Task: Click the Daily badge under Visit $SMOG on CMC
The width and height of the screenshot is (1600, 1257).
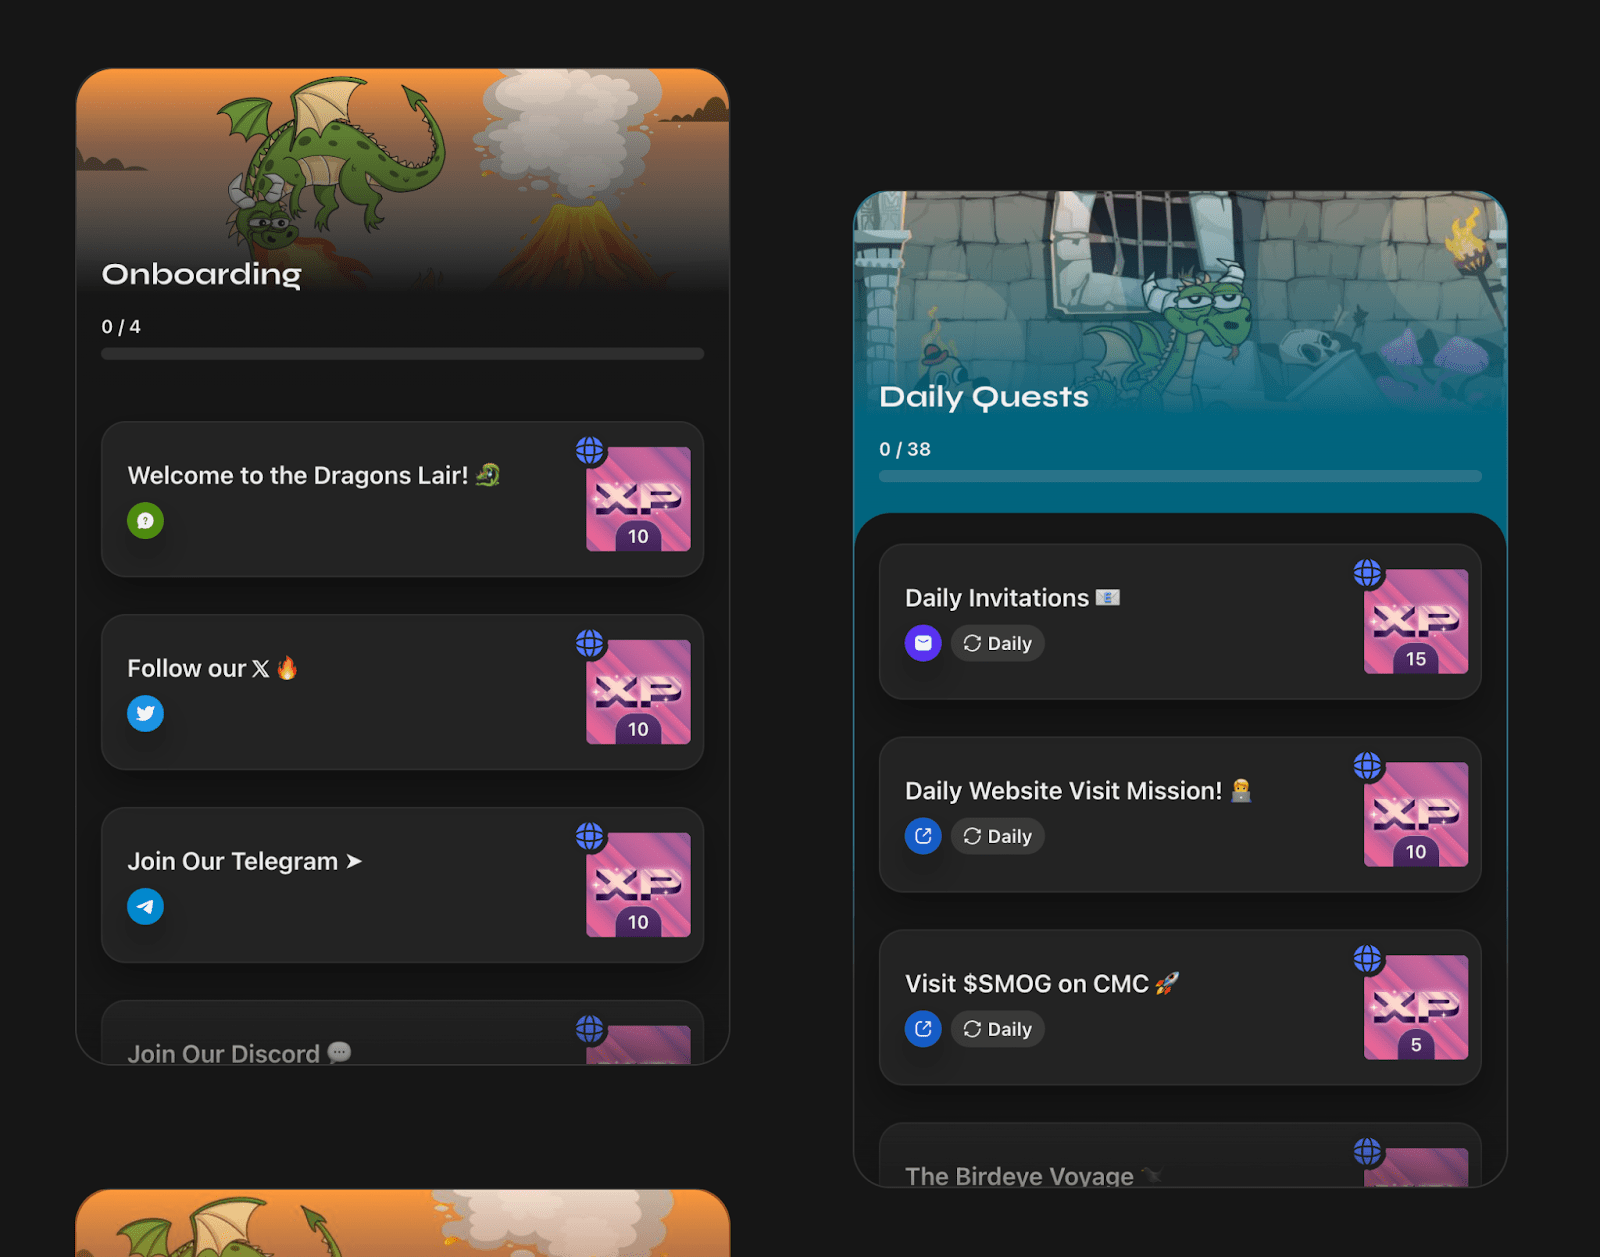Action: point(997,1029)
